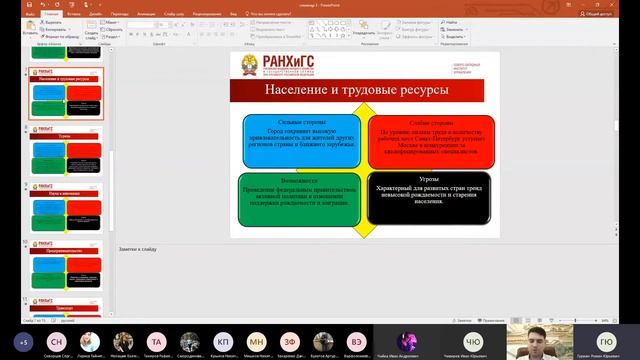Click the blue Сильные стороны box
Image resolution: width=640 pixels, height=360 pixels.
(x=302, y=141)
